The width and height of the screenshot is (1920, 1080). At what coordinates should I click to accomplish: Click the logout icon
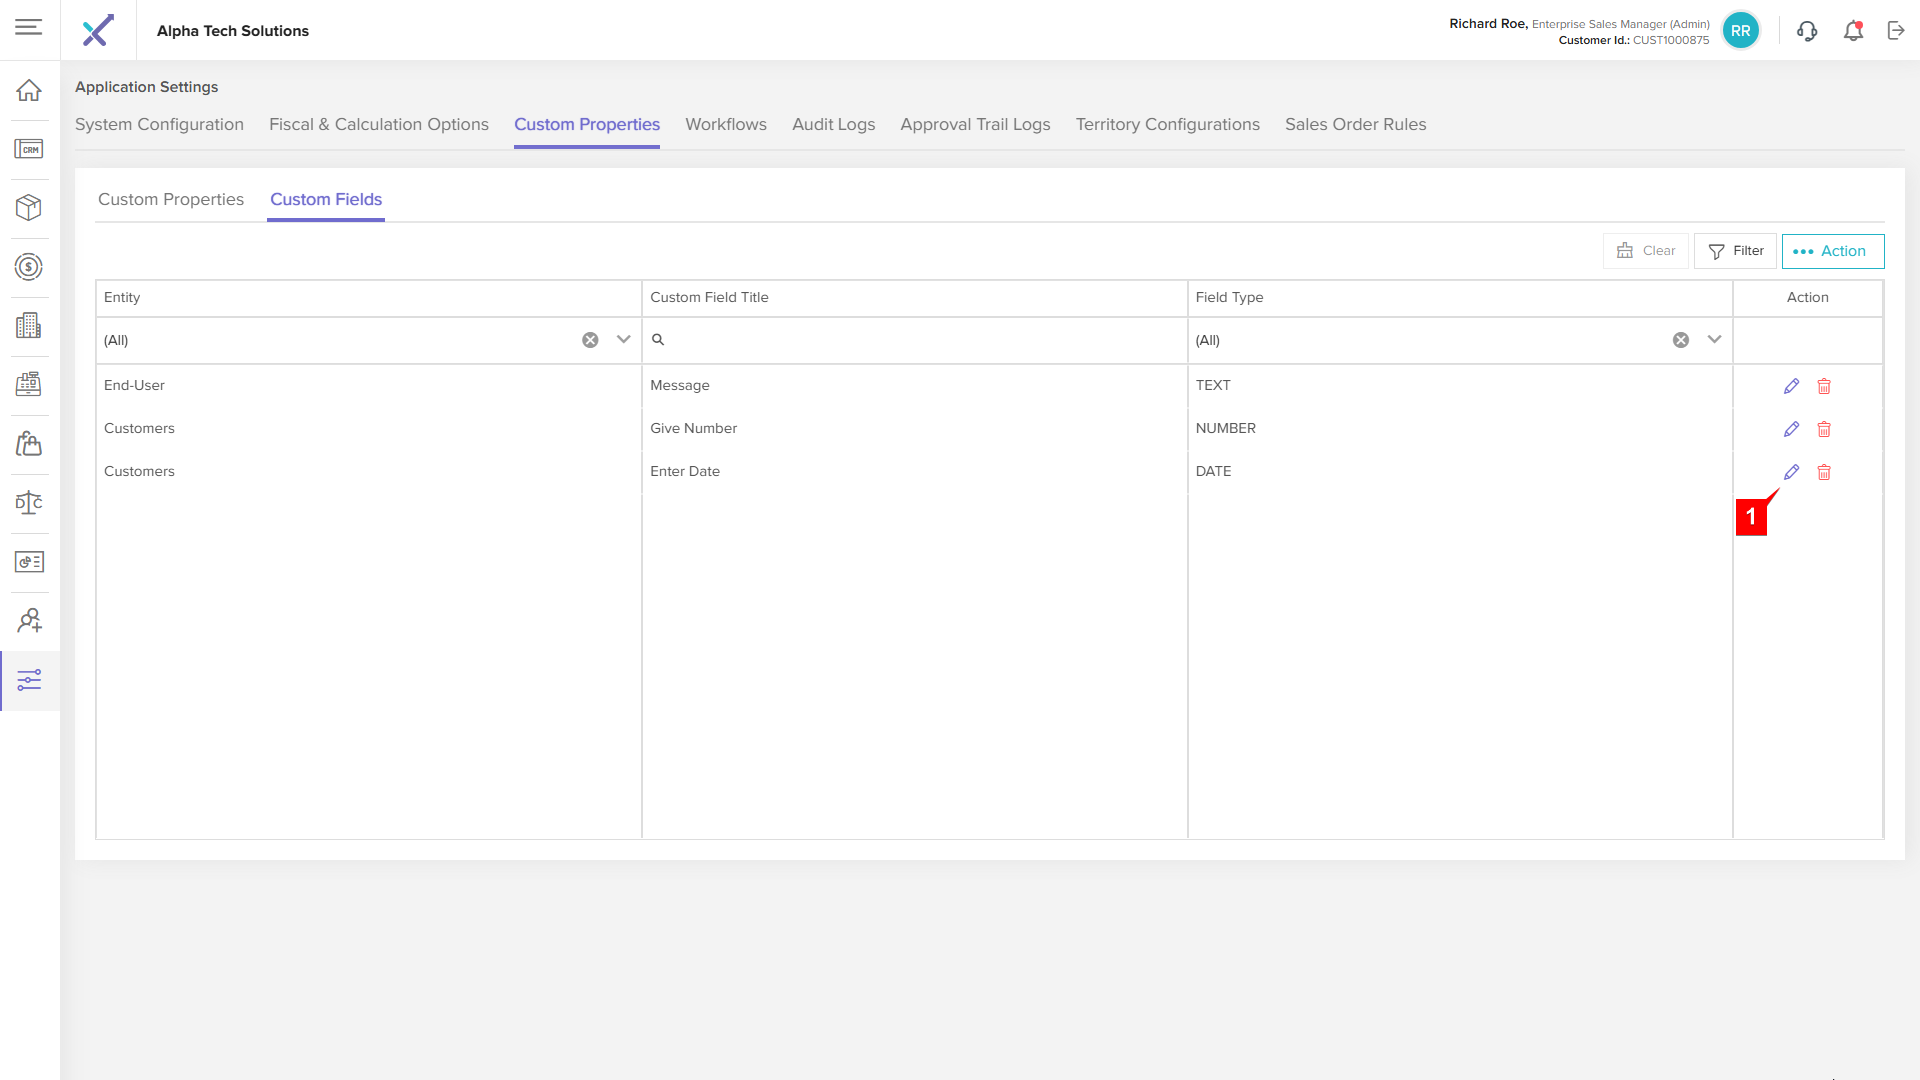pos(1896,31)
